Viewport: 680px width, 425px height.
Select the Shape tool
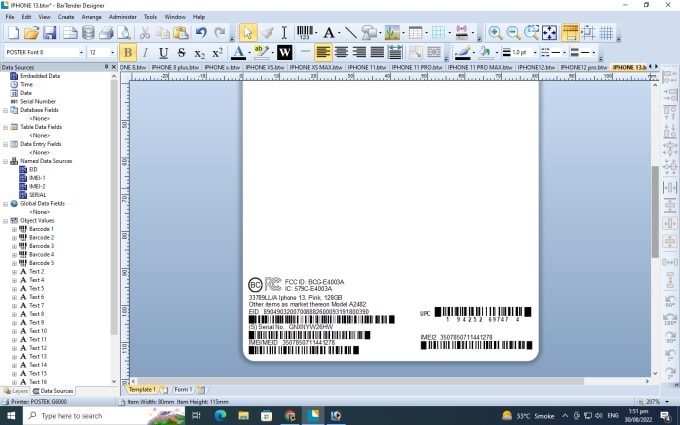369,33
